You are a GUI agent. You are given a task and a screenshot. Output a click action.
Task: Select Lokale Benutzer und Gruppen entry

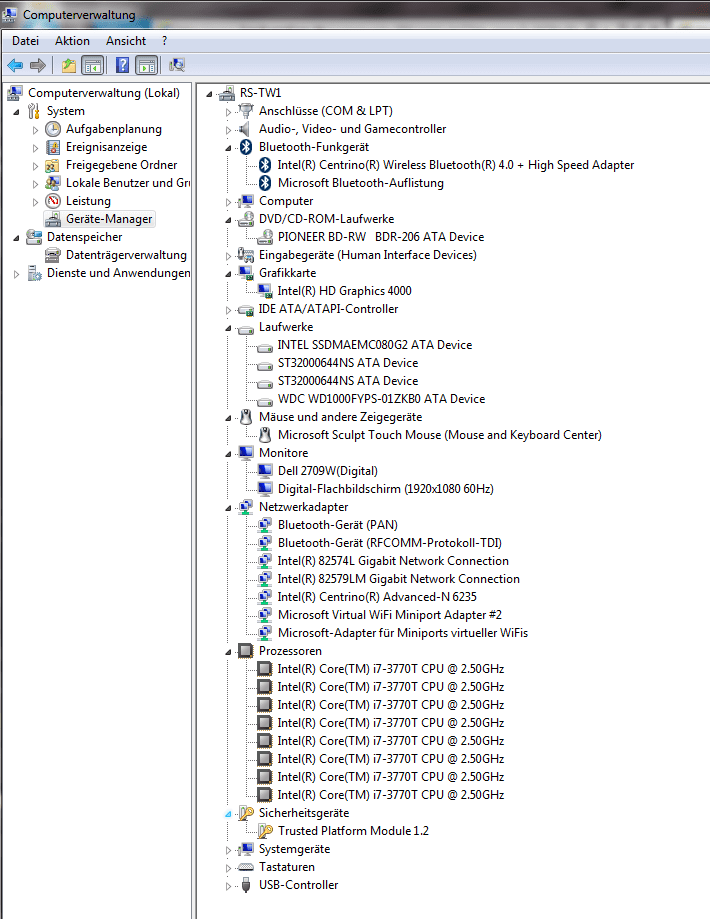(x=128, y=183)
